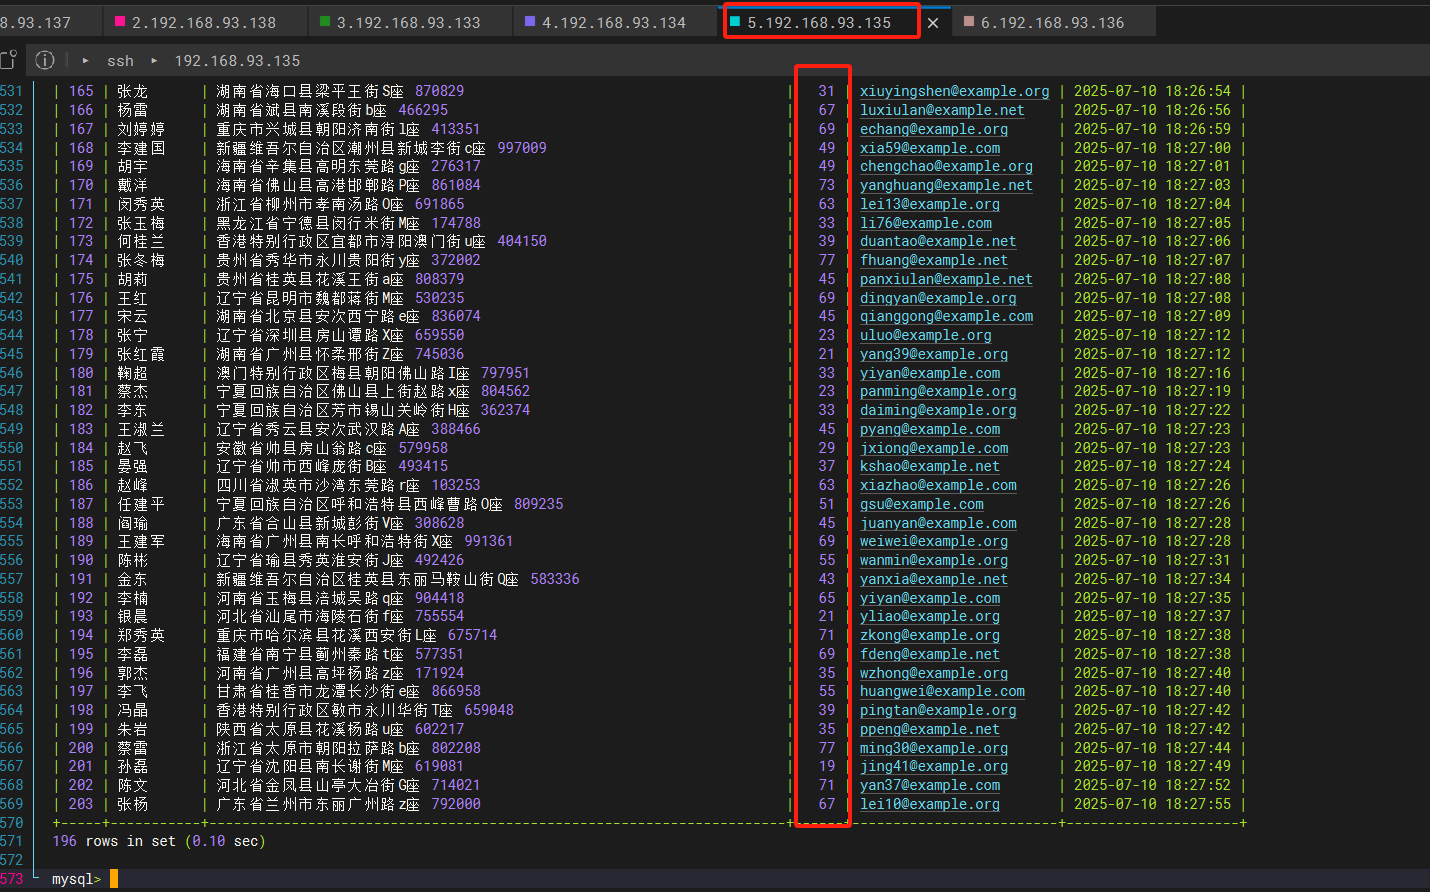The width and height of the screenshot is (1430, 892).
Task: Open lei10@example.org email link
Action: click(x=930, y=804)
